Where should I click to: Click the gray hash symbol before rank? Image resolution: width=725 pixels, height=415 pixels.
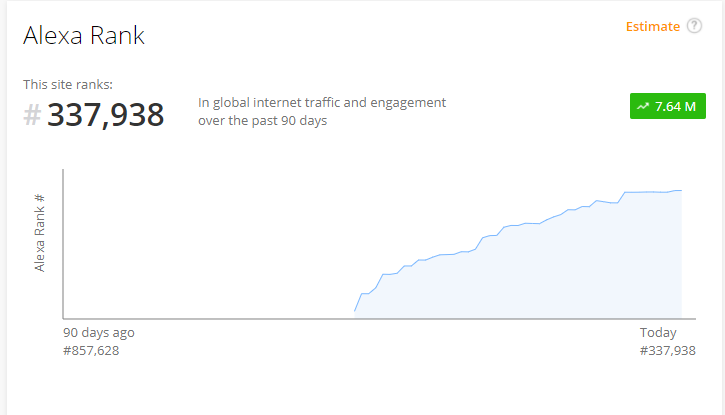pyautogui.click(x=32, y=115)
